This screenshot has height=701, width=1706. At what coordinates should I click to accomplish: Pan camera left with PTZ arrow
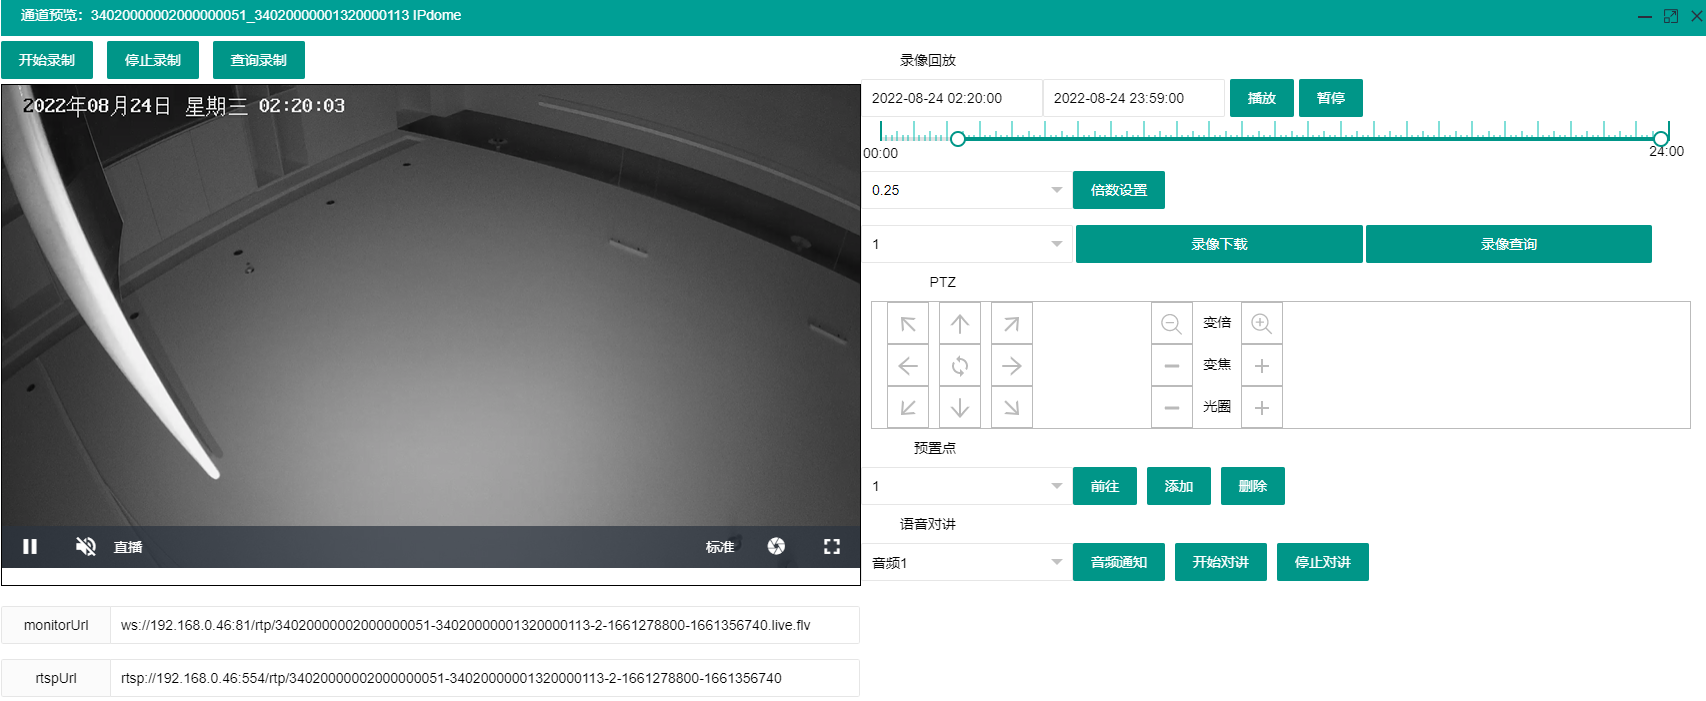tap(908, 366)
